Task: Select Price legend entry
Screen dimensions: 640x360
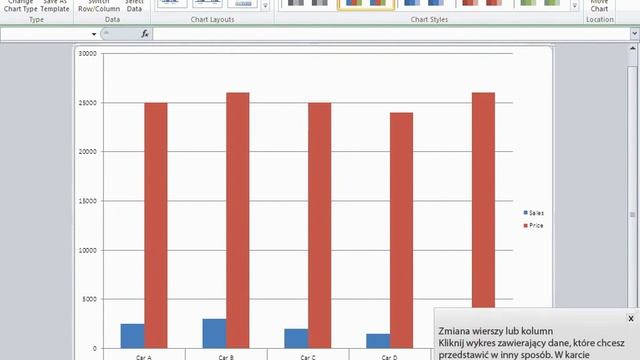Action: pos(533,225)
